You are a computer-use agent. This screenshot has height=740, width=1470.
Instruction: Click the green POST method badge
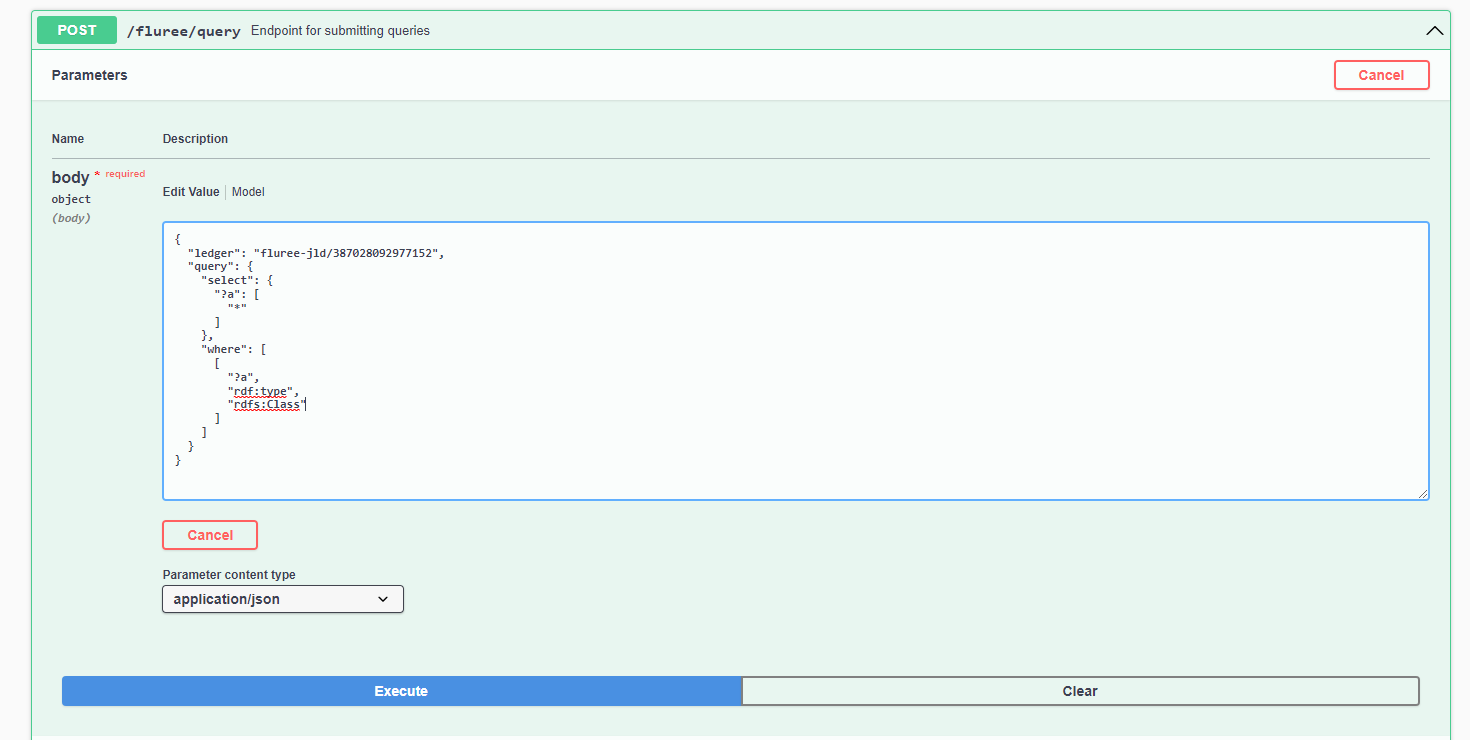click(x=76, y=30)
